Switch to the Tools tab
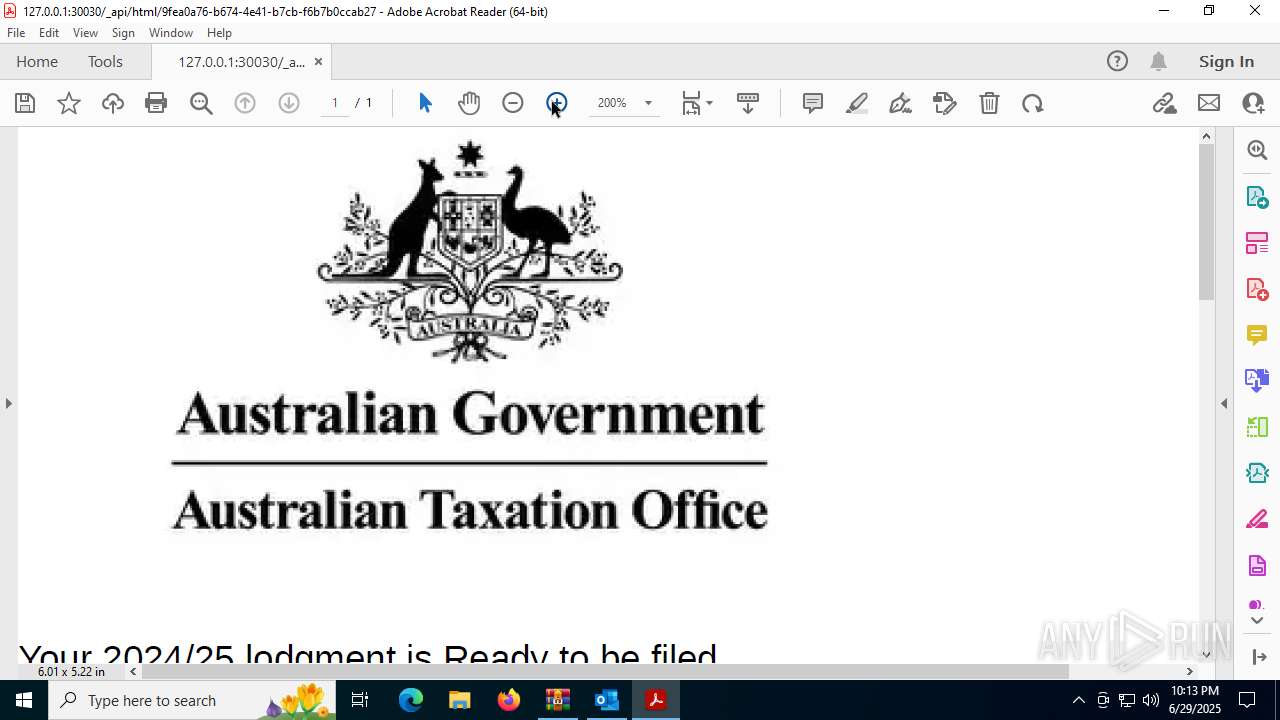Image resolution: width=1280 pixels, height=720 pixels. 105,61
